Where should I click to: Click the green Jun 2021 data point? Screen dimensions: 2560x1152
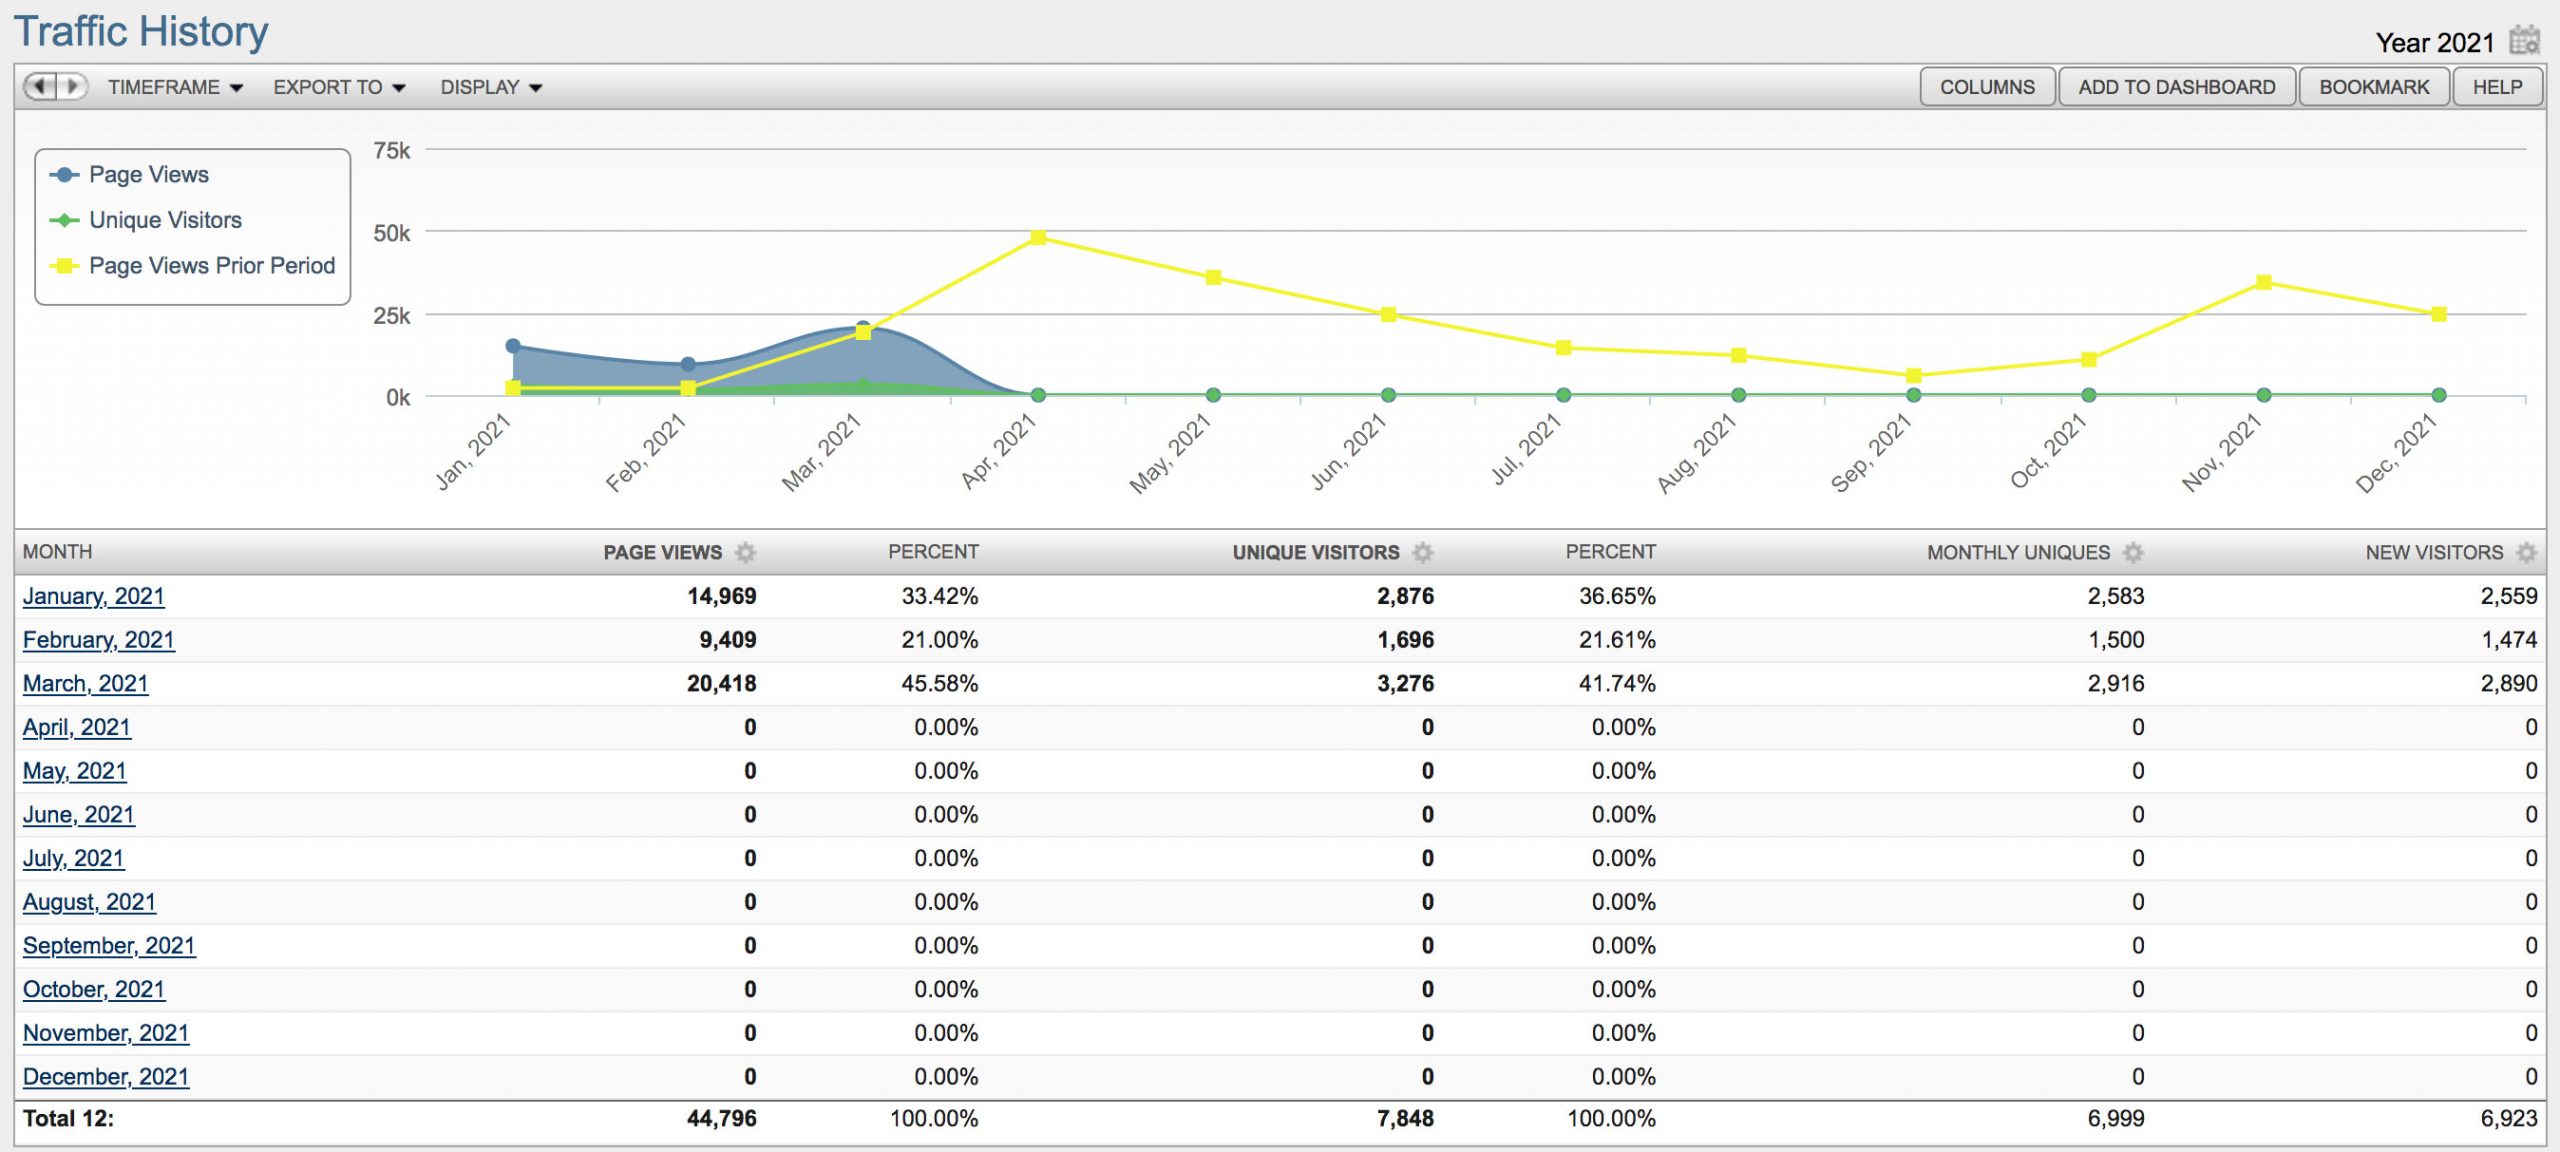(1388, 395)
